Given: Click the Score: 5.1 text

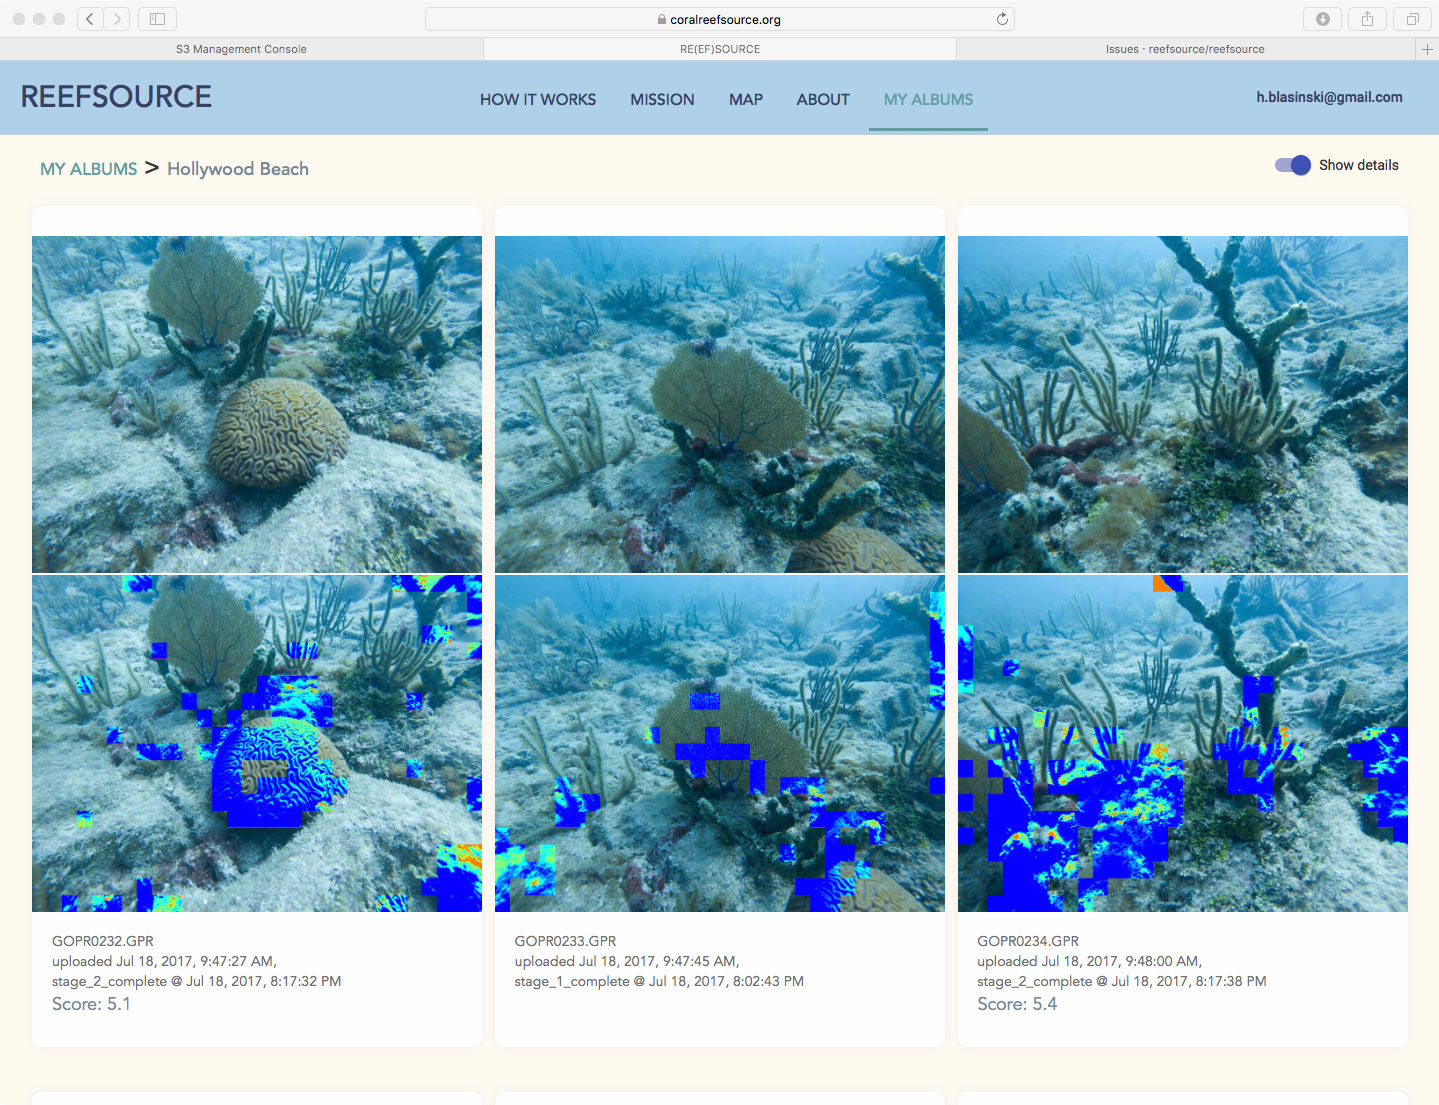Looking at the screenshot, I should [x=91, y=1004].
